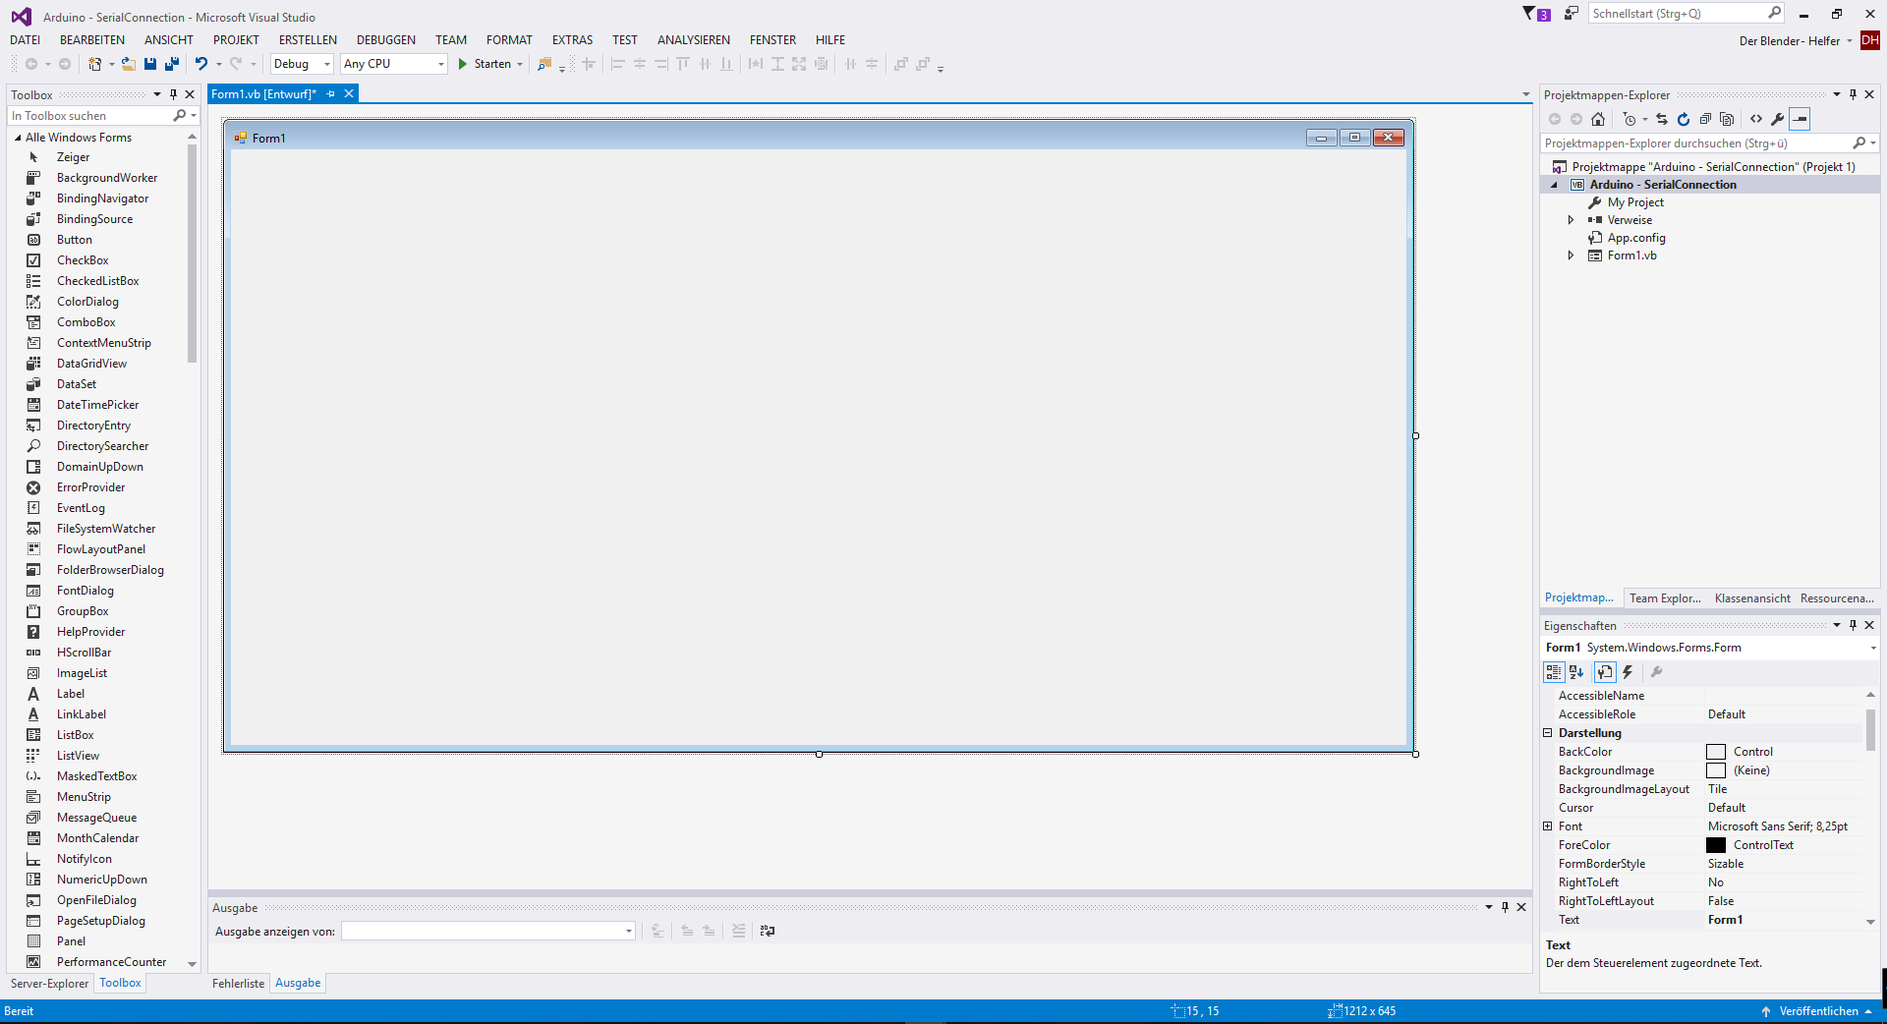Image resolution: width=1887 pixels, height=1024 pixels.
Task: Switch Eigenschaften to alphabetical sorting
Action: [1576, 672]
